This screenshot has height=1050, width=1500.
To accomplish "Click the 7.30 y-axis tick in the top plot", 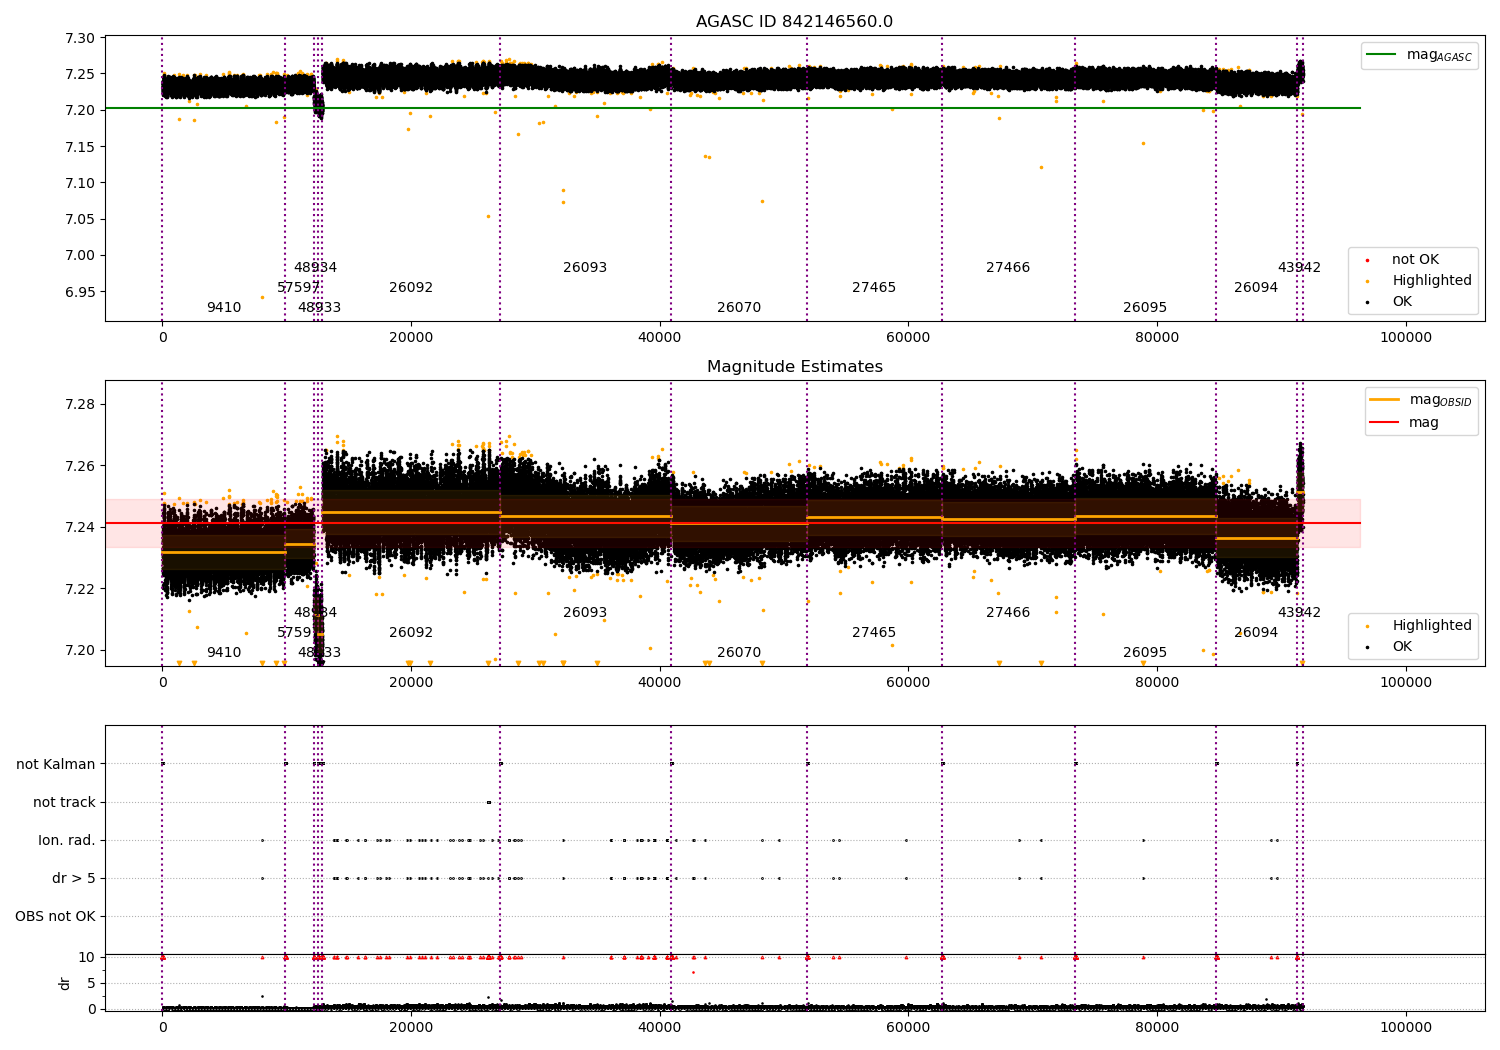I will coord(80,38).
